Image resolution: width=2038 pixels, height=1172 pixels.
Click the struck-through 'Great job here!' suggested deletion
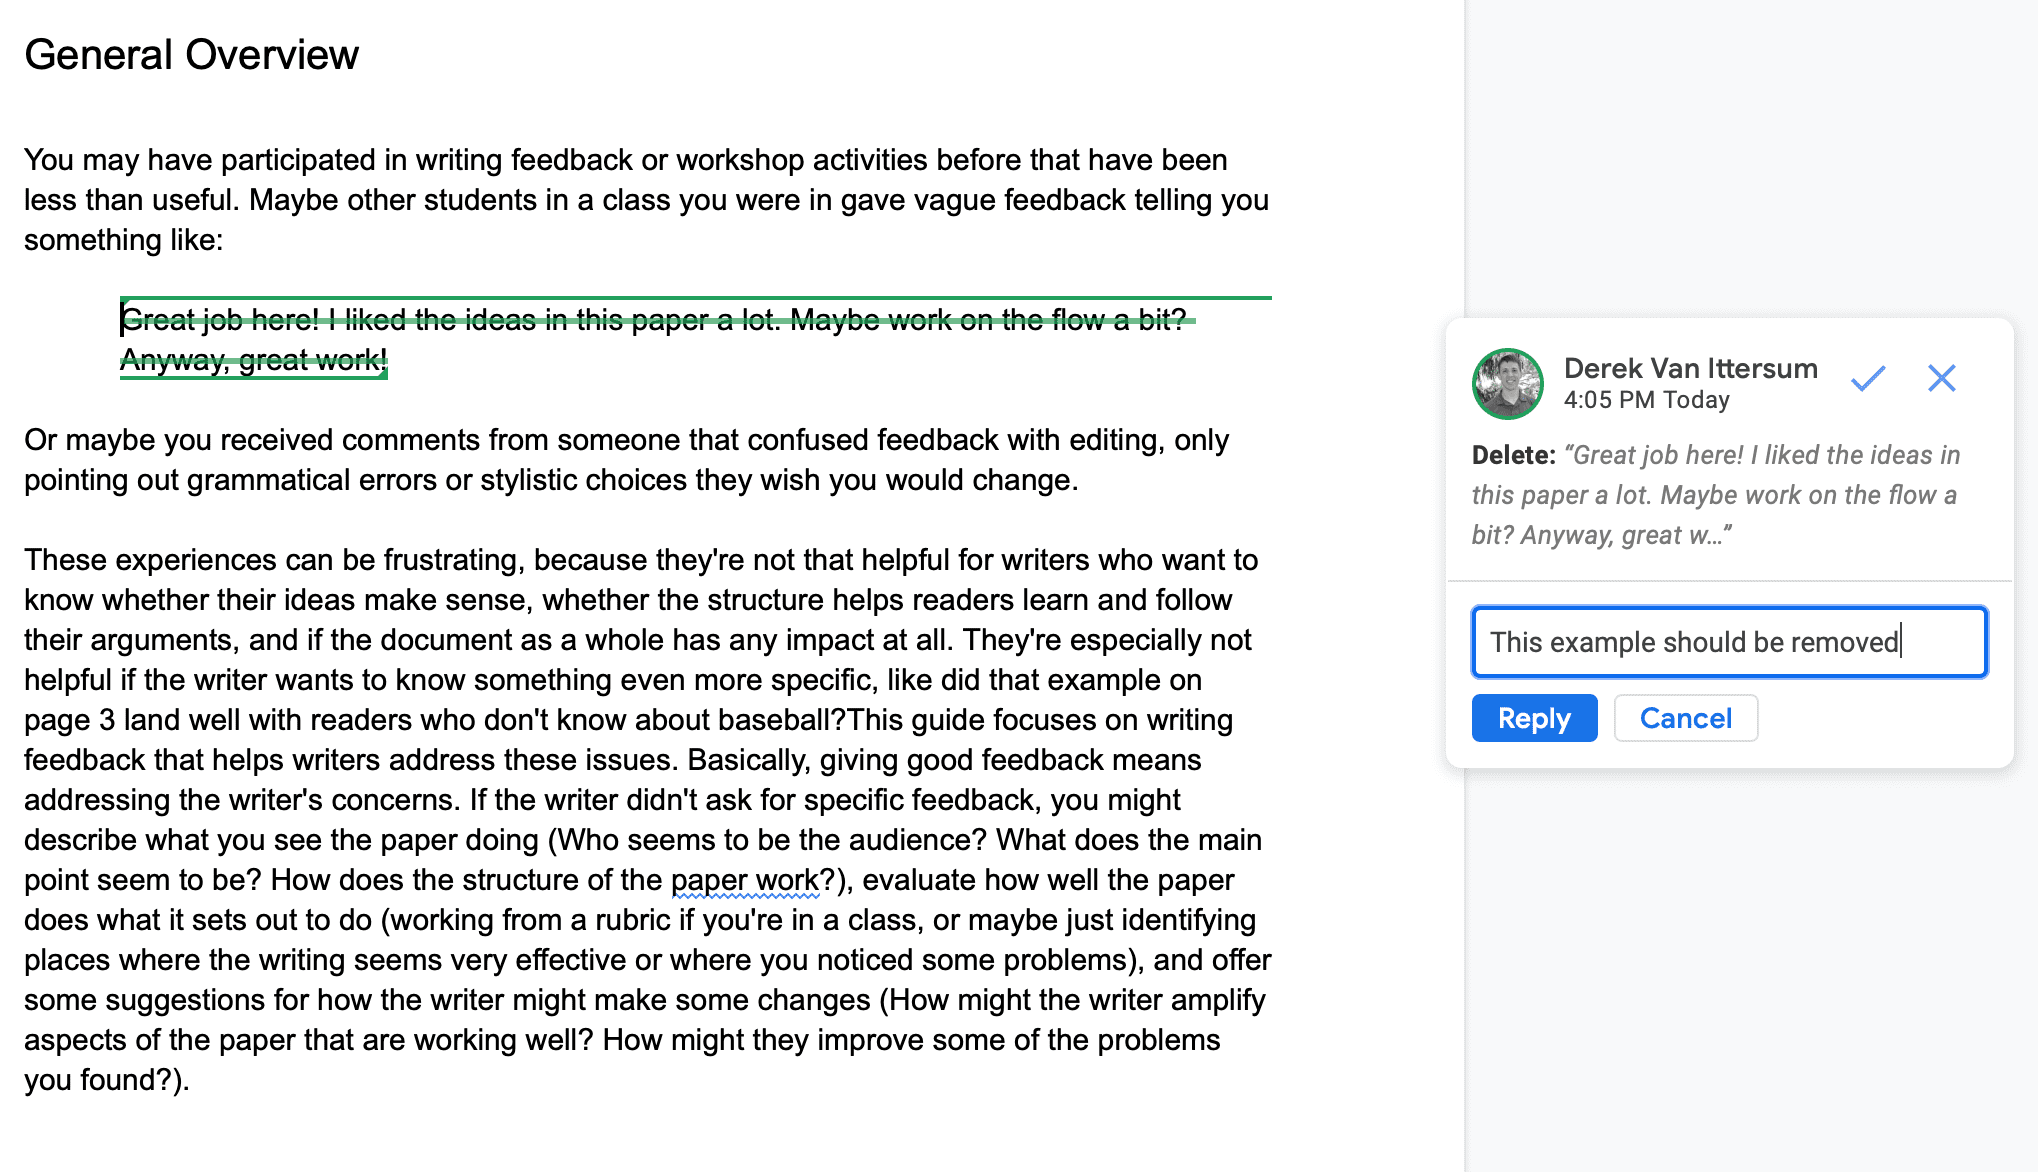[220, 320]
